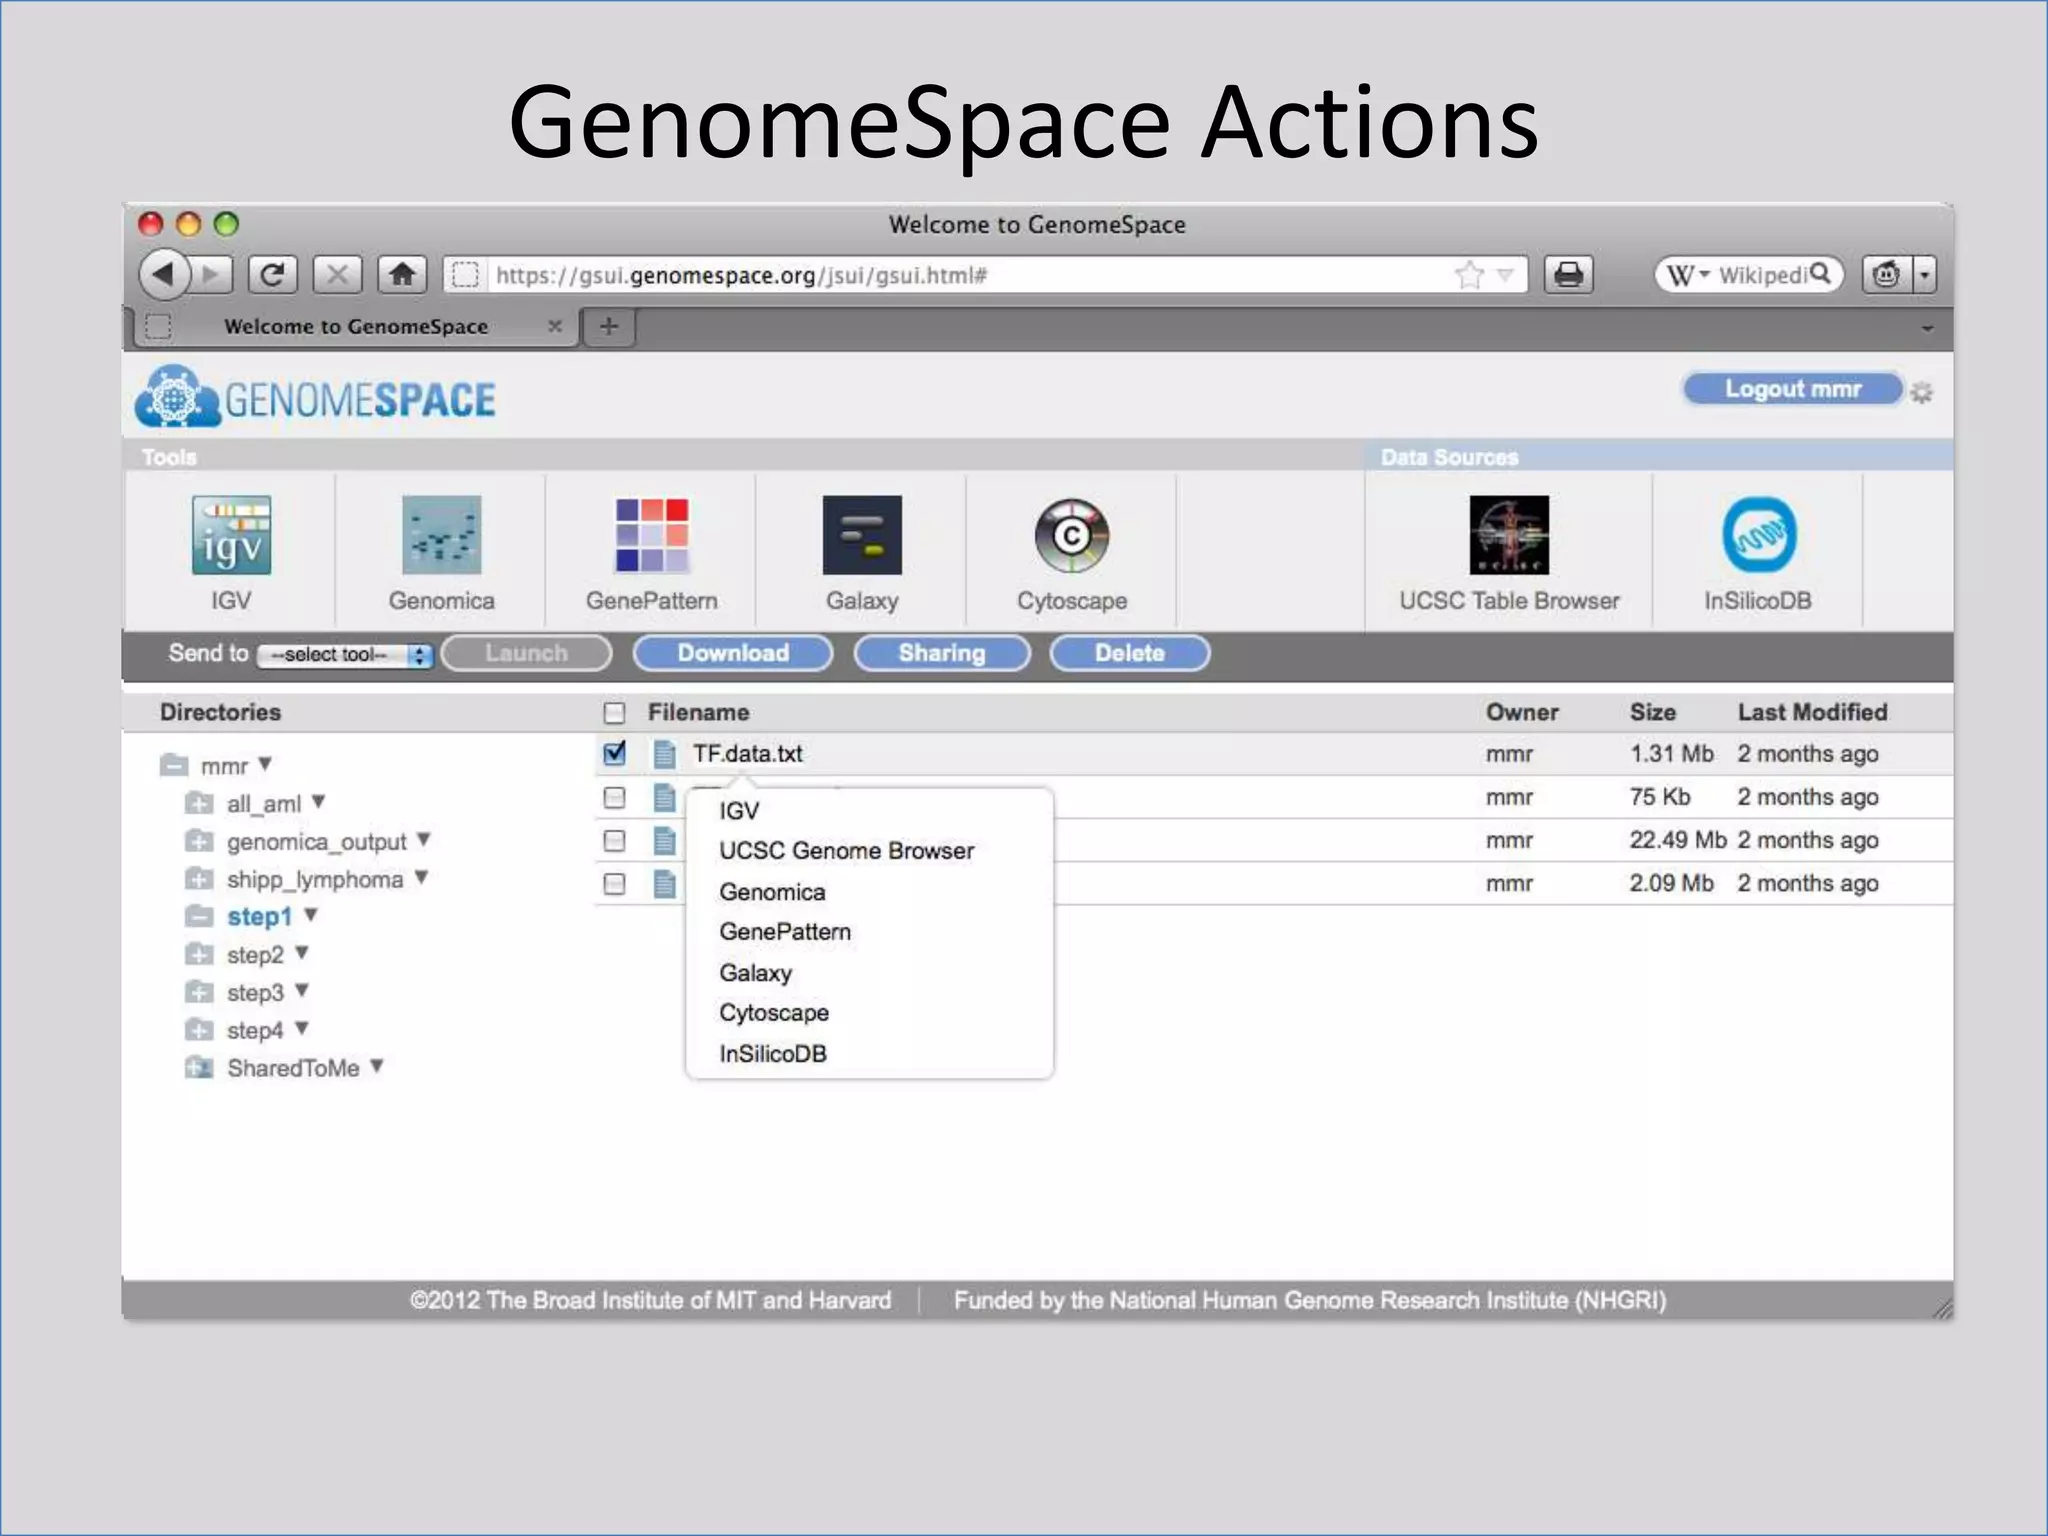Open InSilicoDB data source icon
Image resolution: width=2048 pixels, height=1536 pixels.
(1759, 535)
